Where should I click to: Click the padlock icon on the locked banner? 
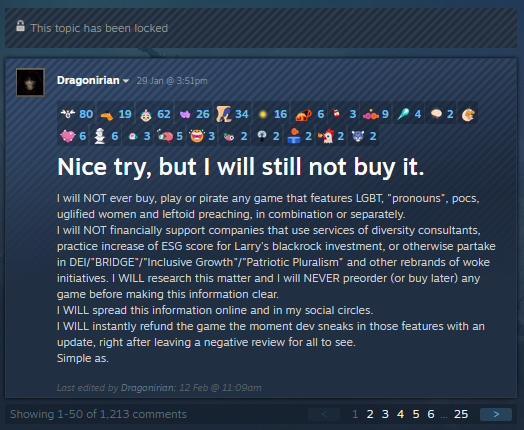(20, 26)
